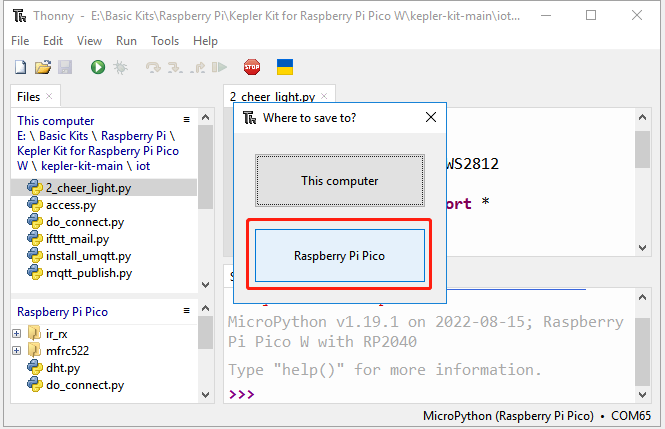665x429 pixels.
Task: Go to Raspberry Pi path segment
Action: click(x=133, y=136)
